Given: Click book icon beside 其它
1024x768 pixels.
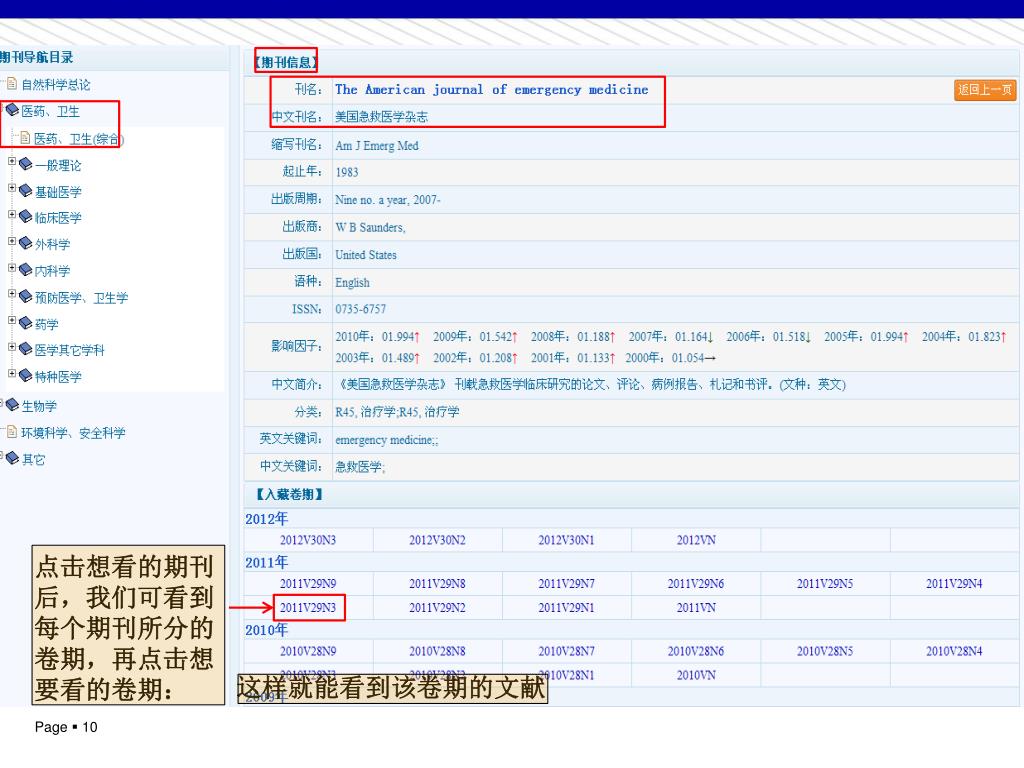Looking at the screenshot, I should 12,458.
